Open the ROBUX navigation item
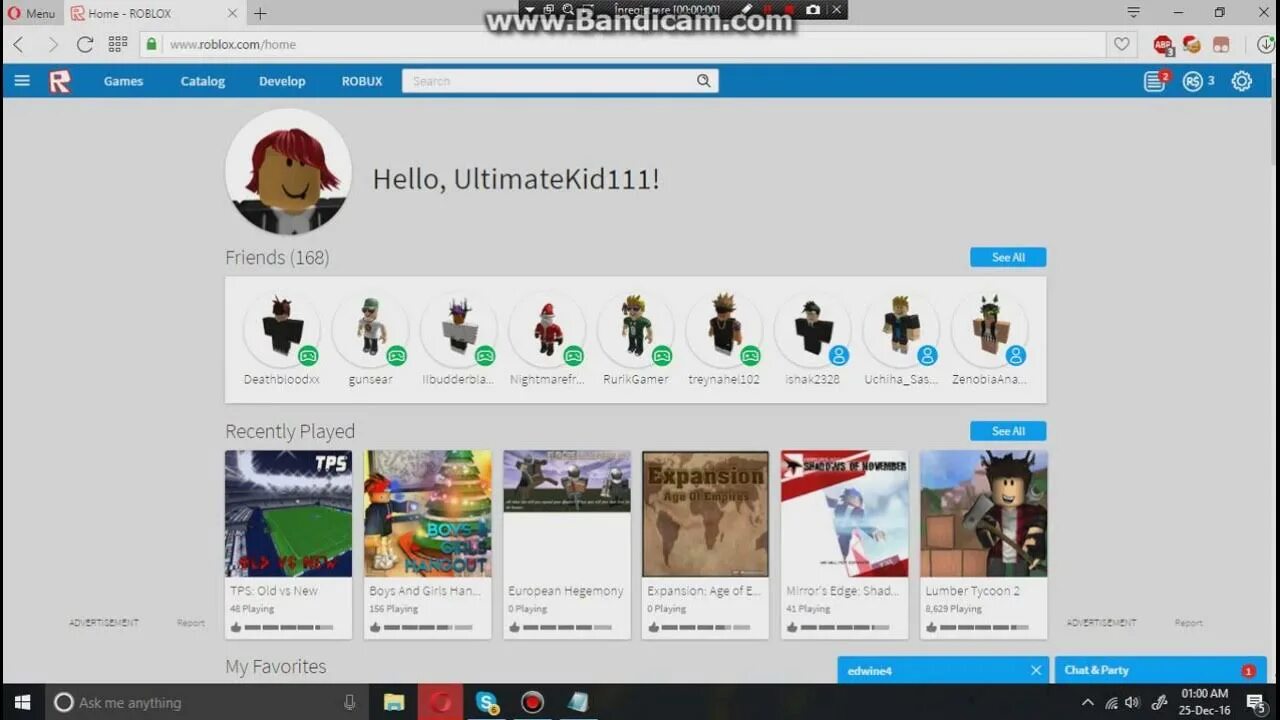Image resolution: width=1280 pixels, height=720 pixels. point(362,81)
